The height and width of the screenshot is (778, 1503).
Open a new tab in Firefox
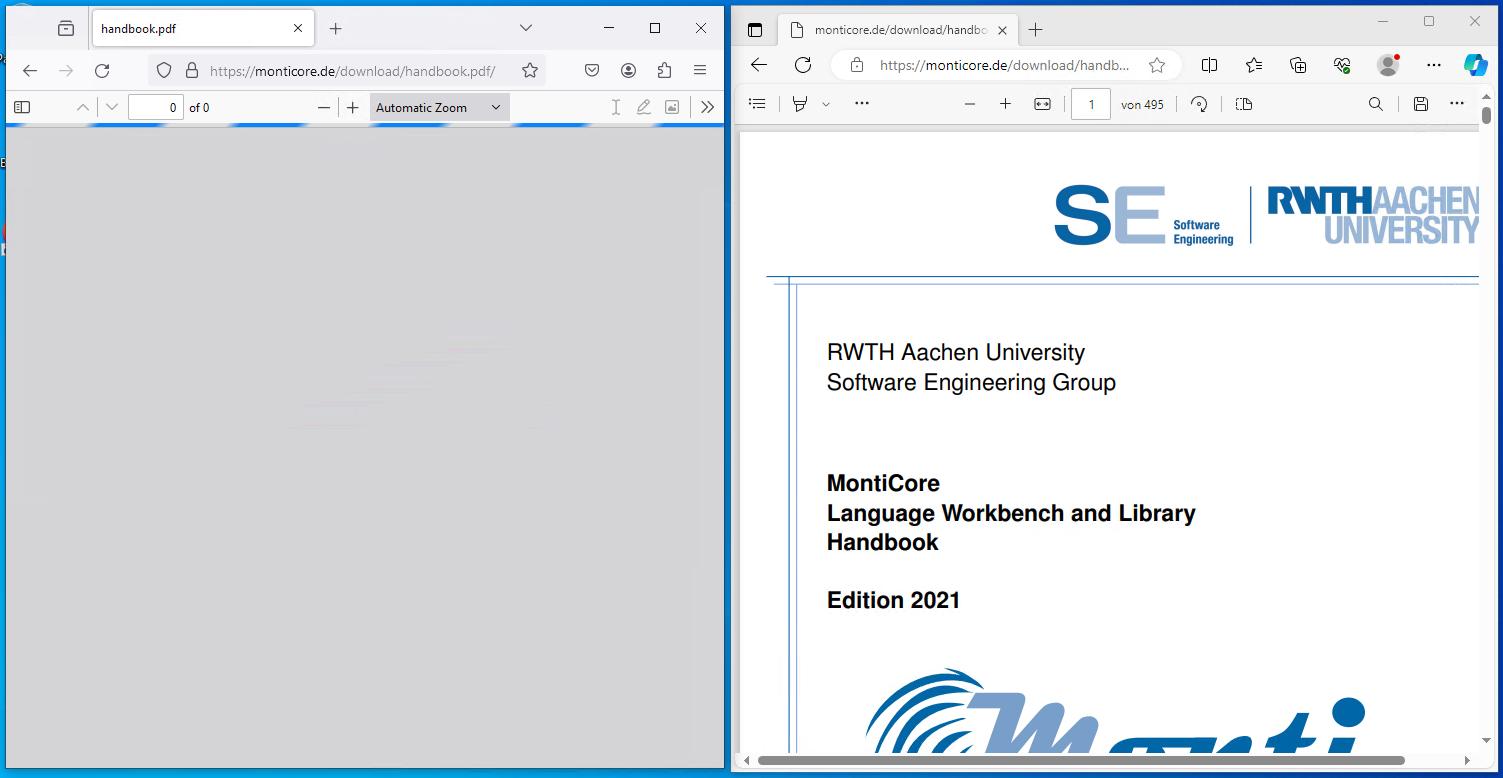(336, 29)
